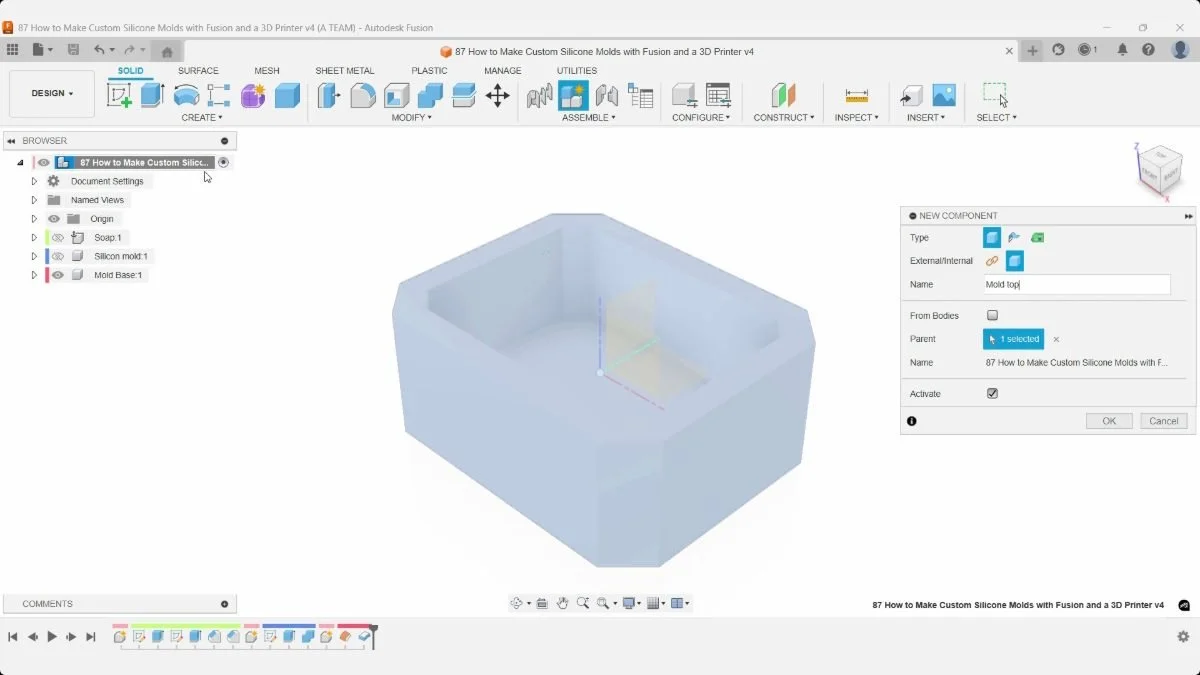Select the Press Pull tool

(x=329, y=95)
